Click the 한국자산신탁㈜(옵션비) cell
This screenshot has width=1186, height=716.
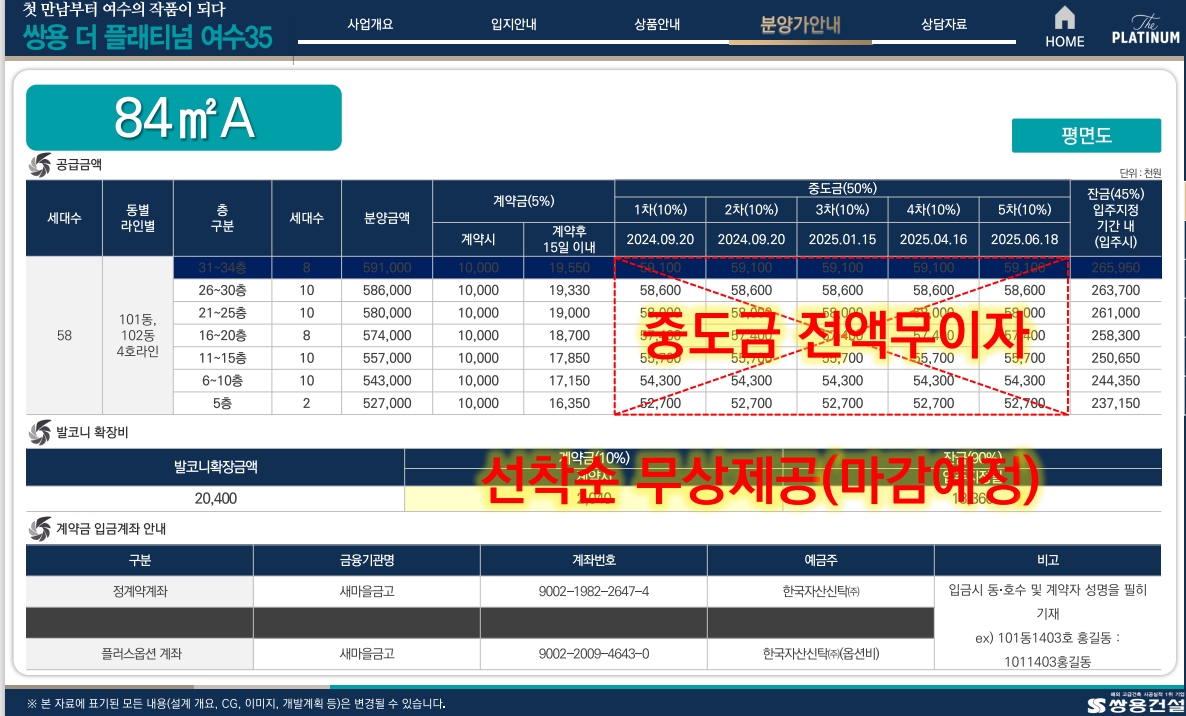(x=821, y=654)
